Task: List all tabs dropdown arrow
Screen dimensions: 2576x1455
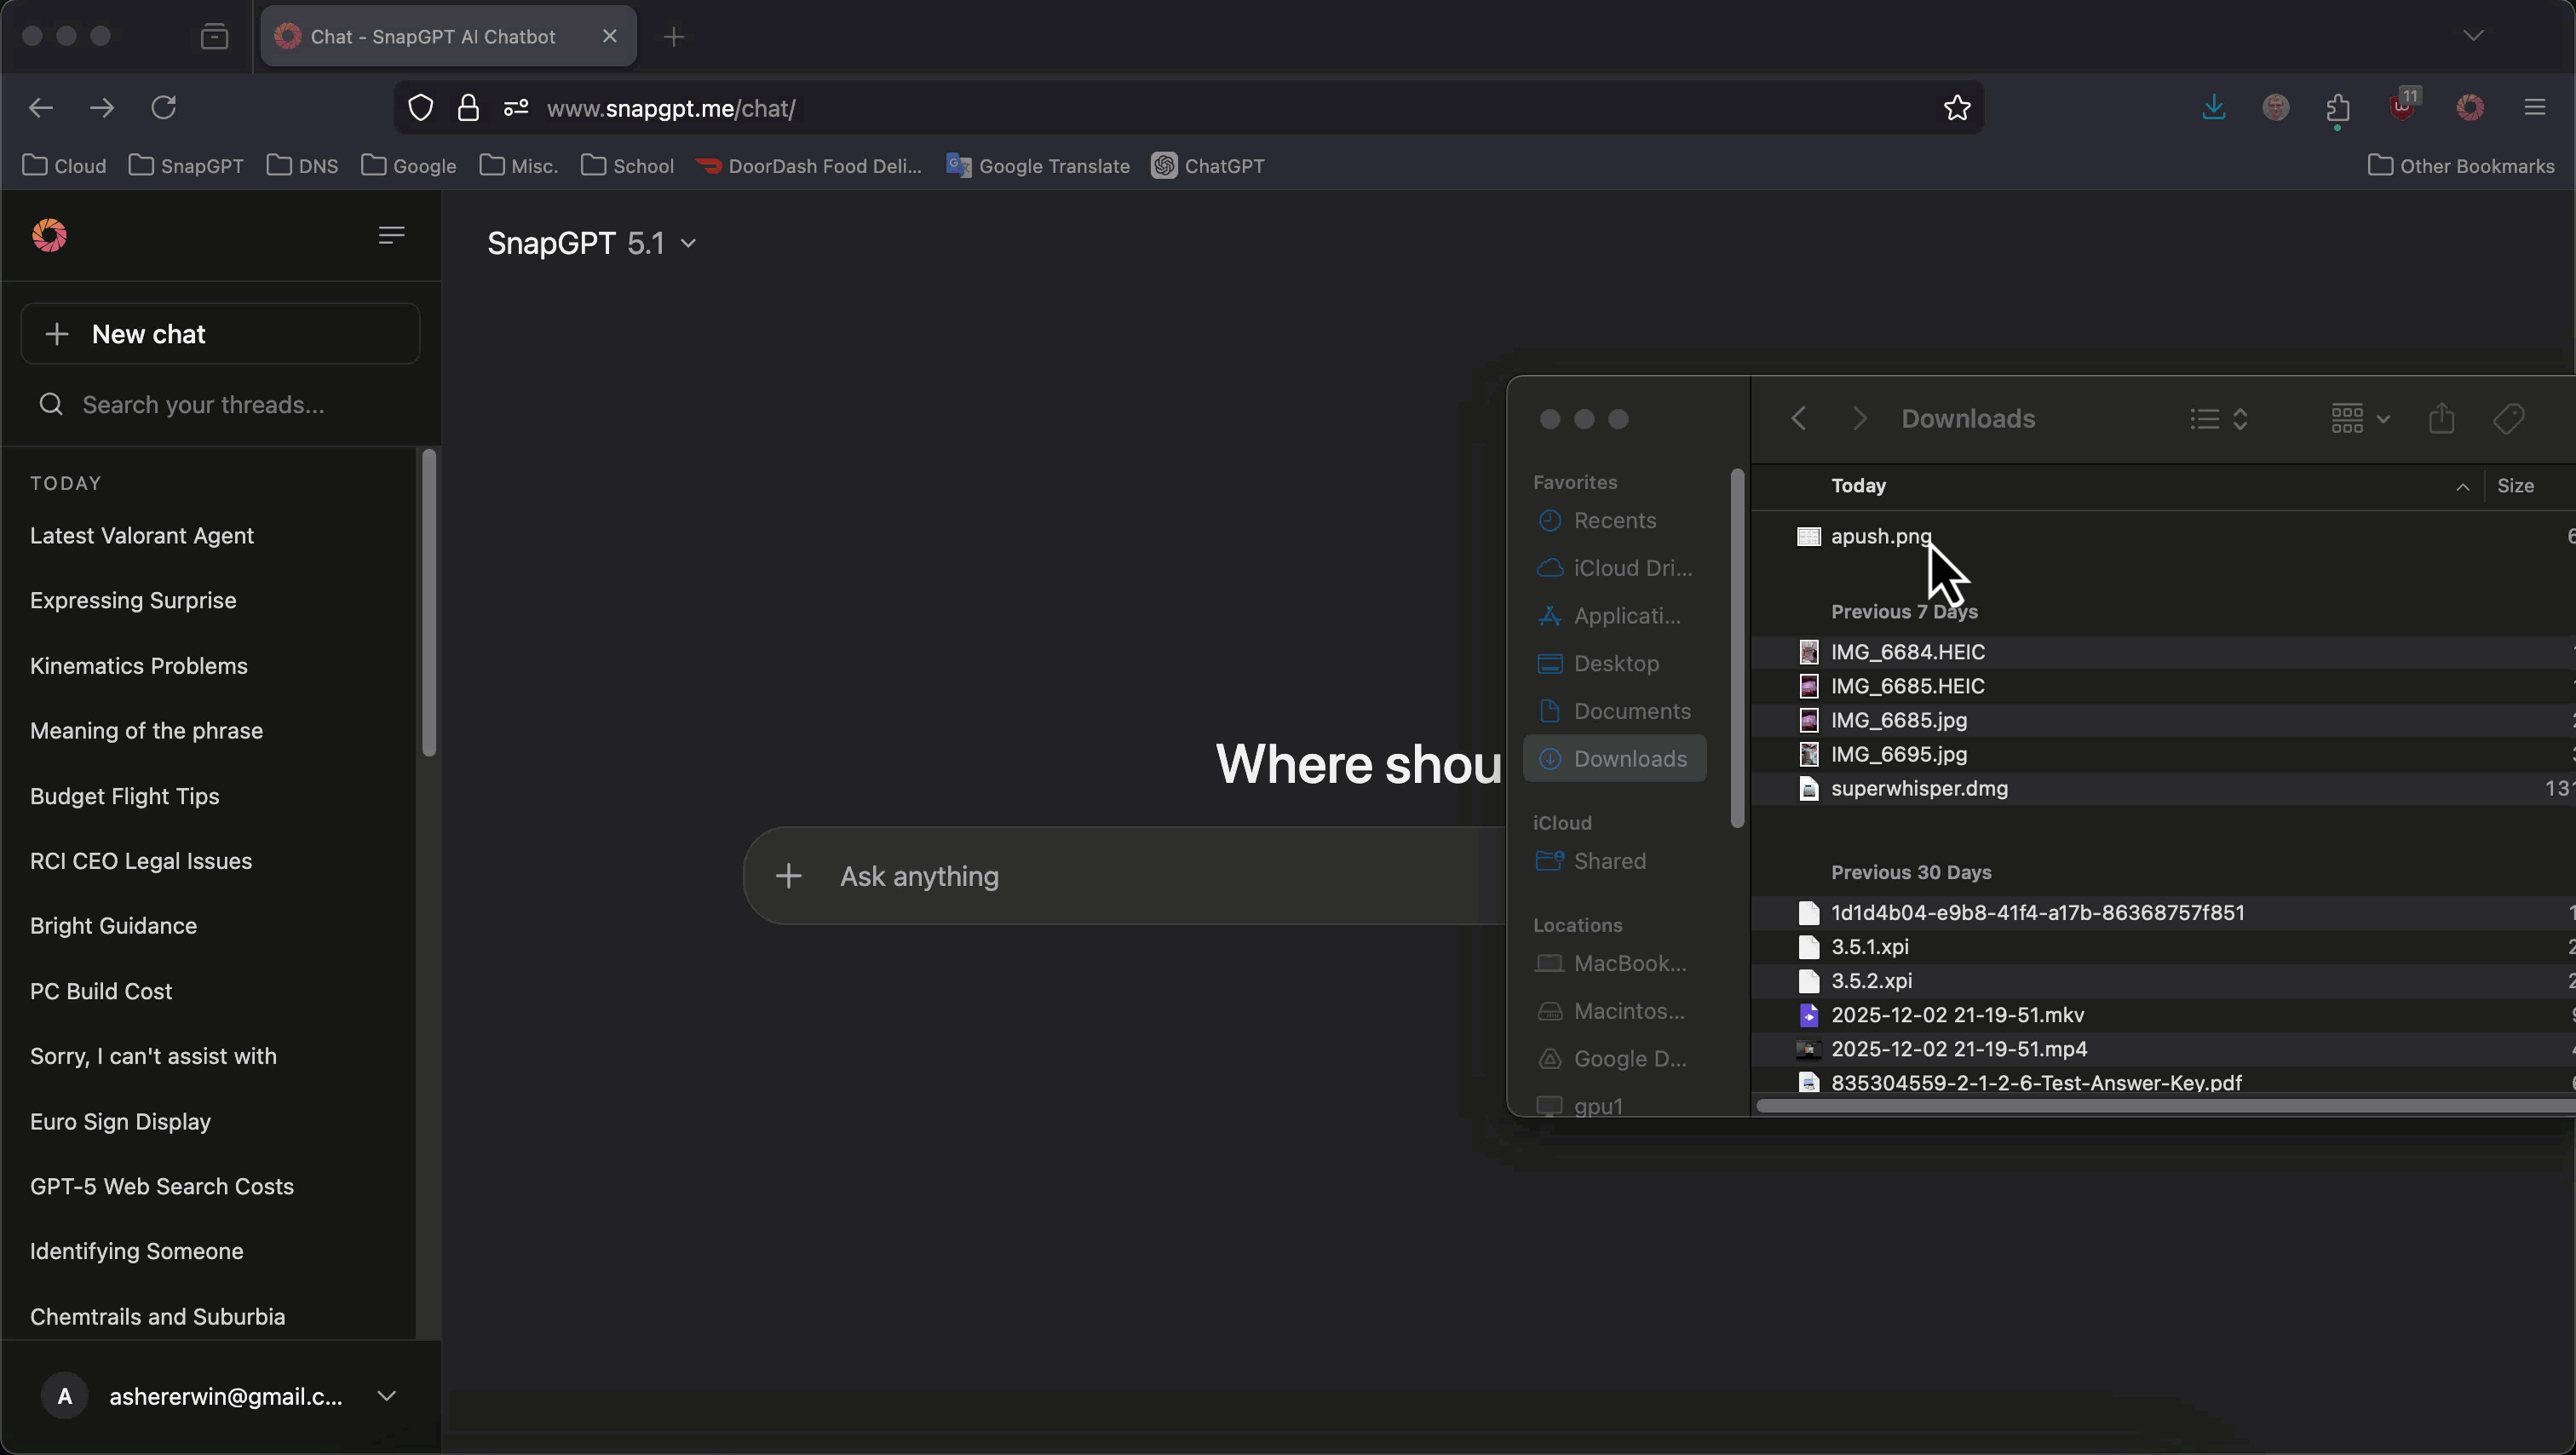Action: [x=2473, y=36]
